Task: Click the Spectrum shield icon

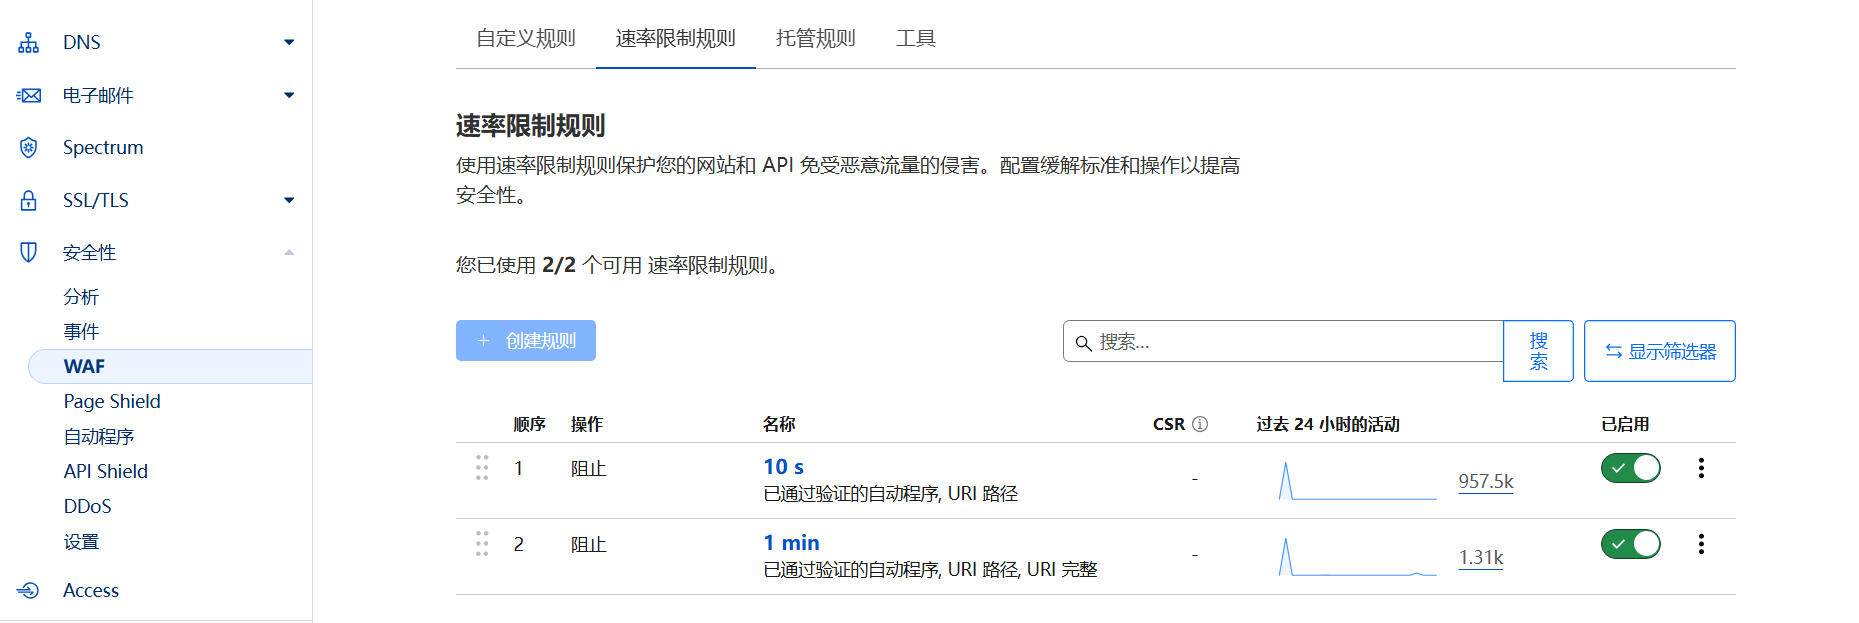Action: tap(29, 148)
